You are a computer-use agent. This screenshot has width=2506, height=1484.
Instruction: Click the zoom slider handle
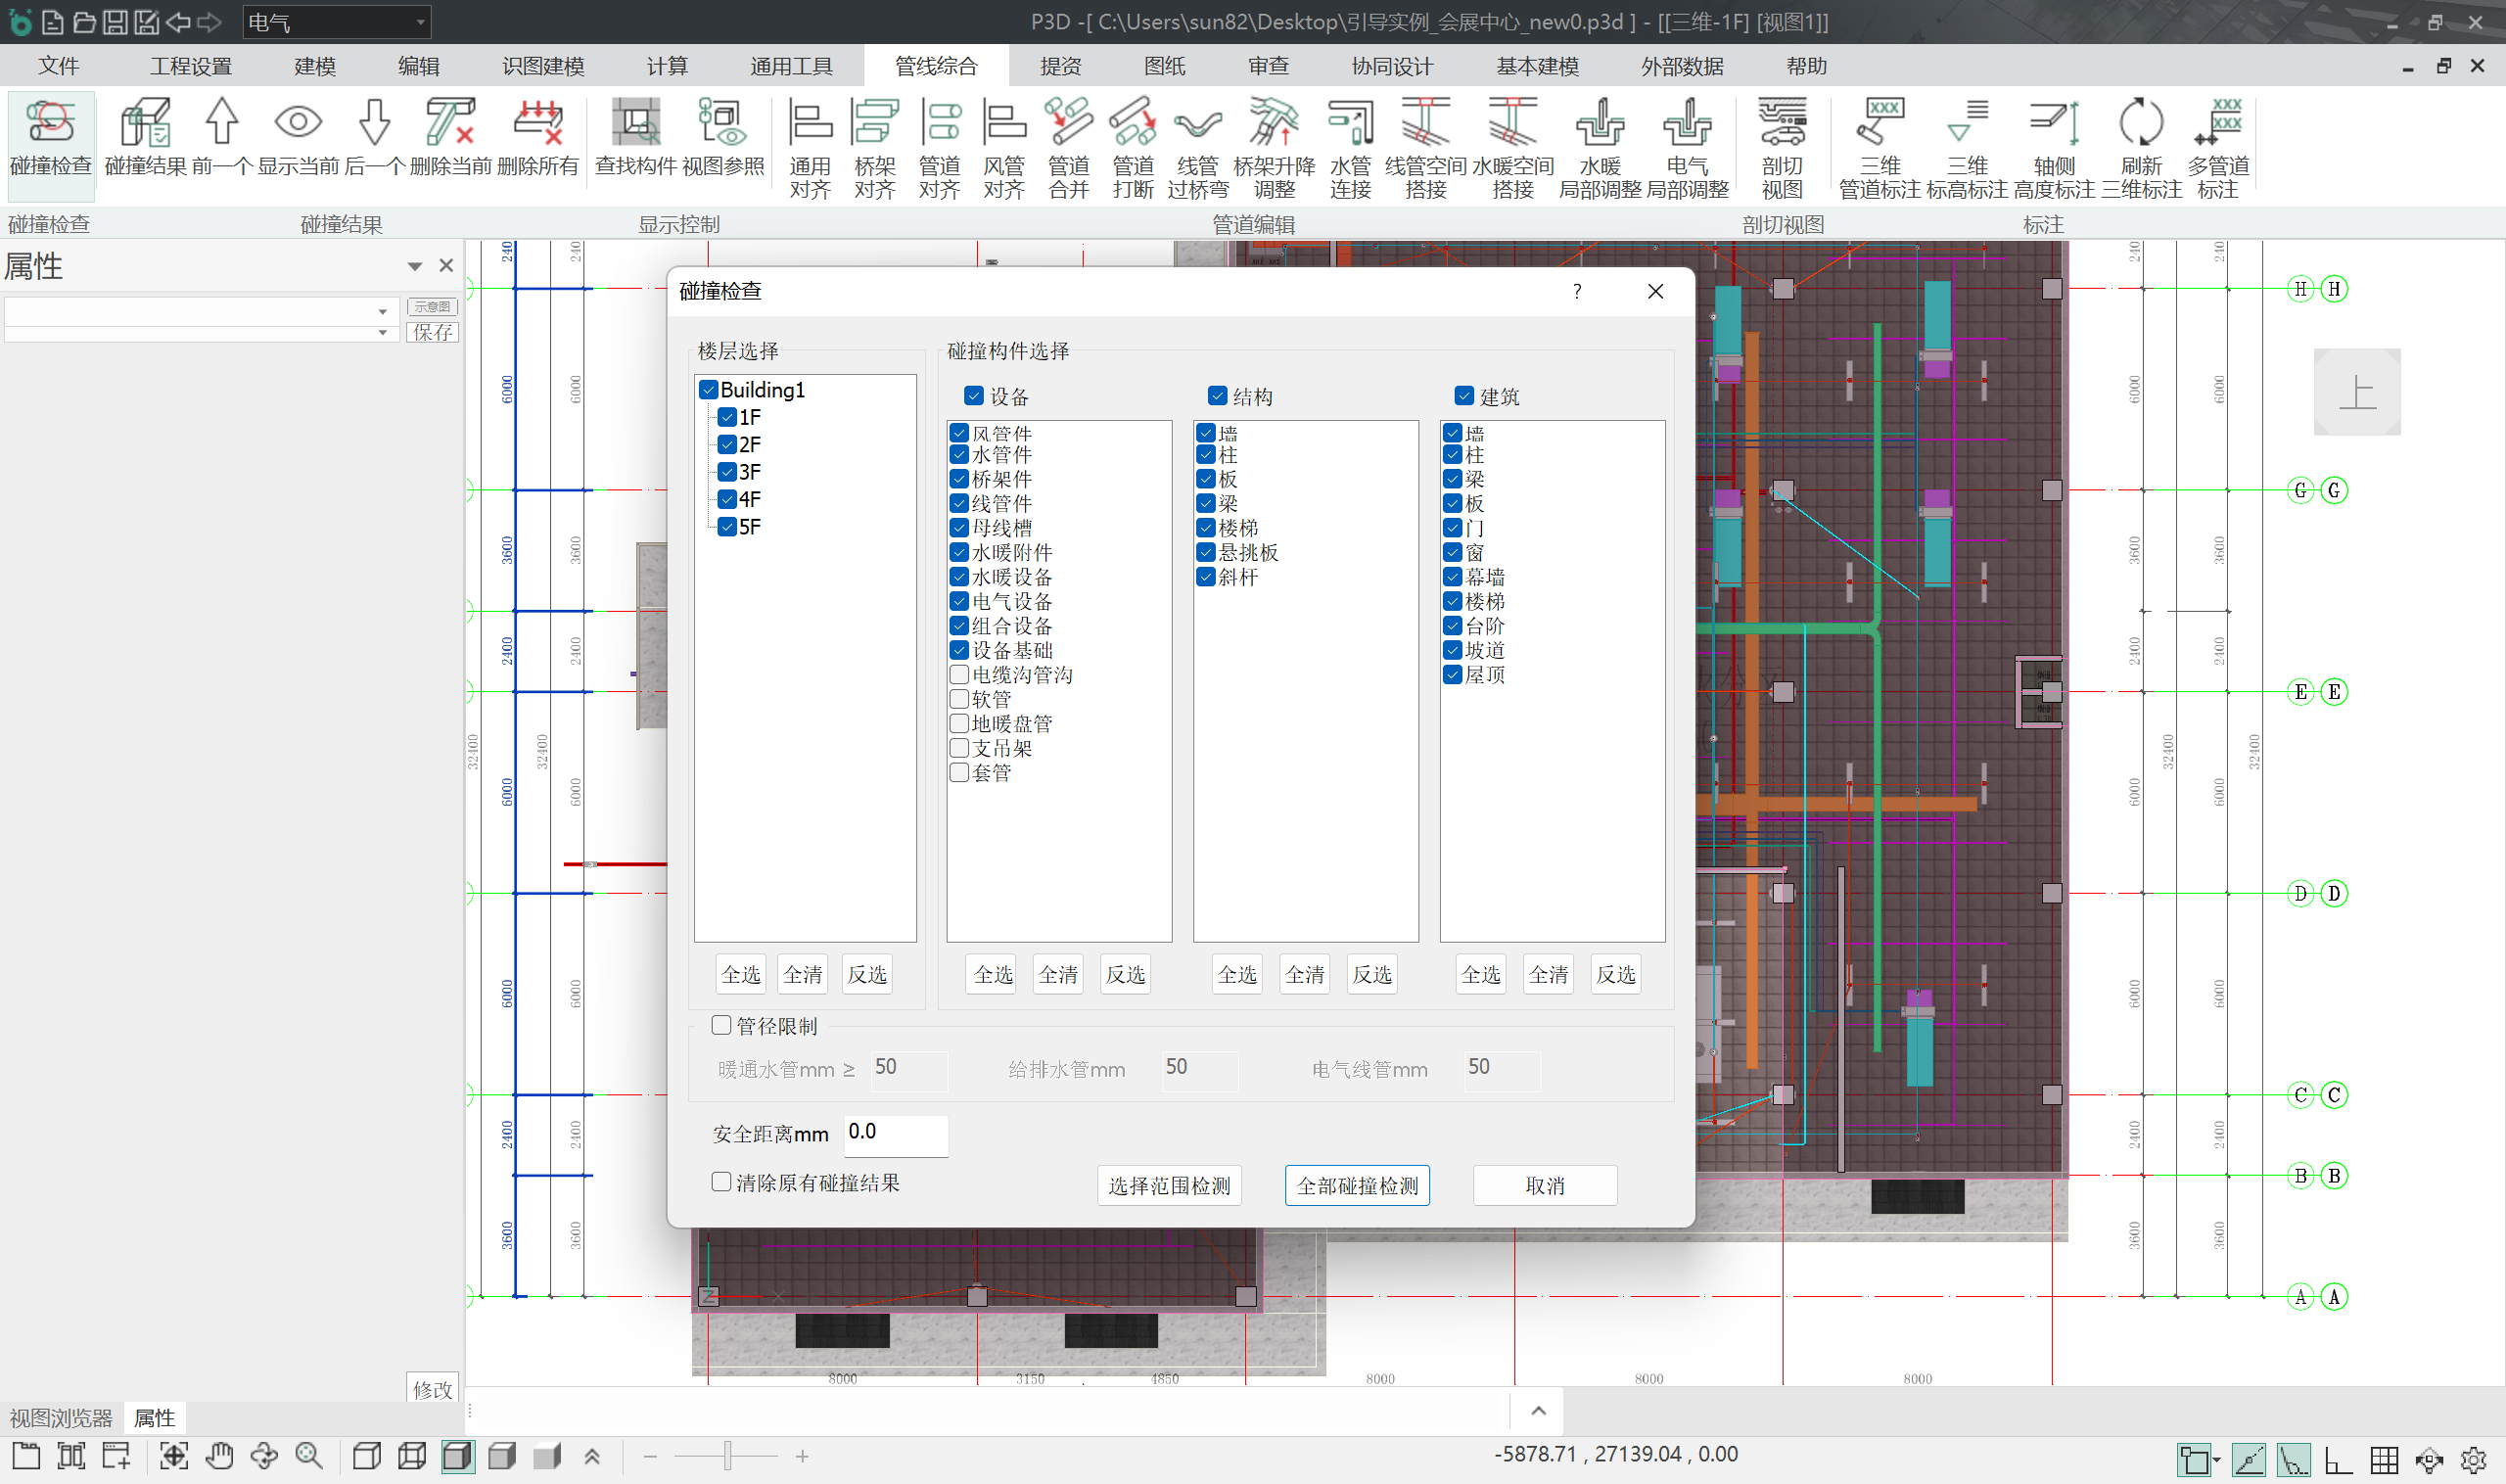coord(728,1456)
